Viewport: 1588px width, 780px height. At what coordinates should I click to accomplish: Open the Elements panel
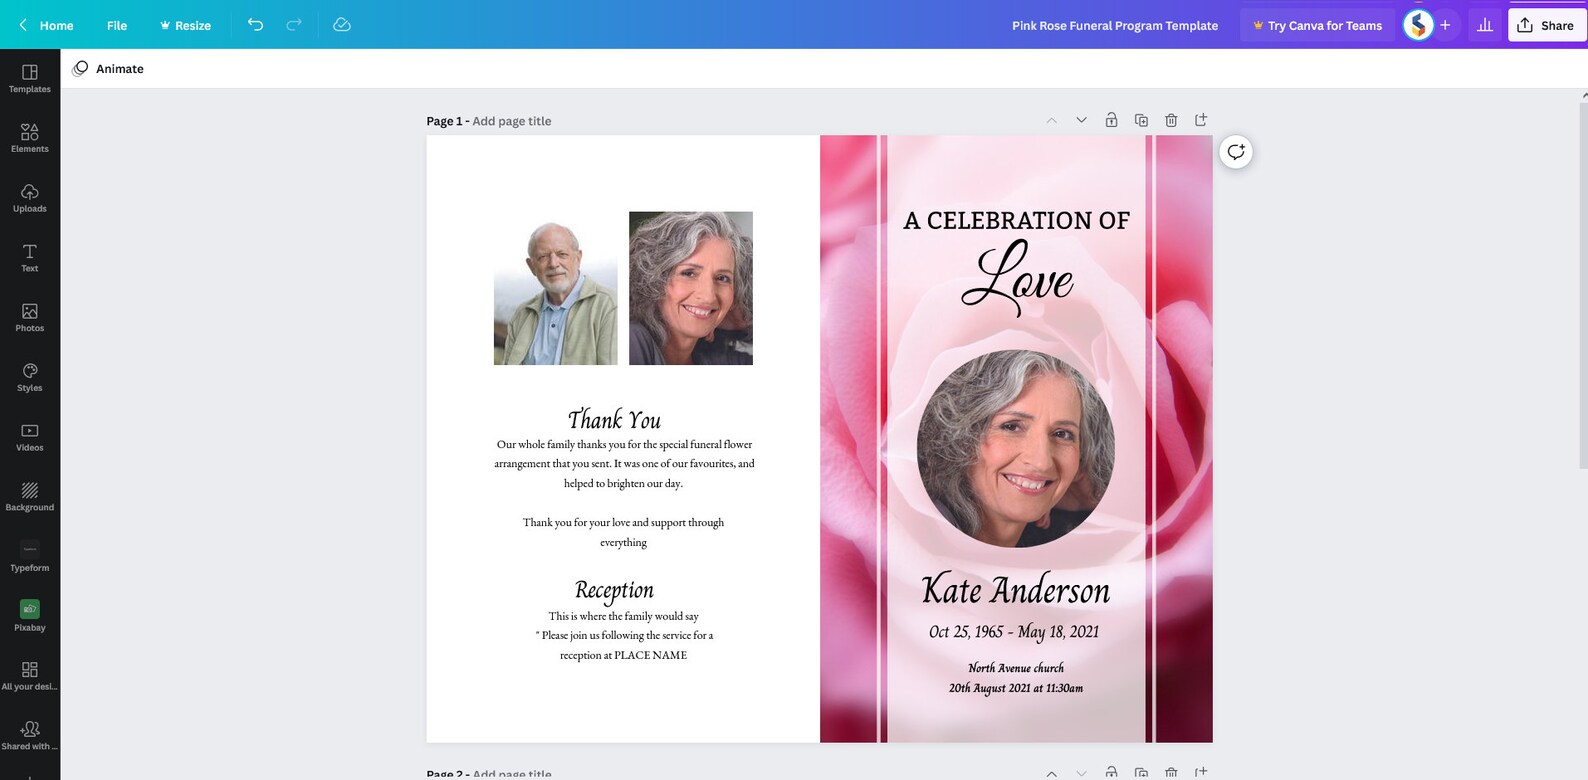coord(30,139)
